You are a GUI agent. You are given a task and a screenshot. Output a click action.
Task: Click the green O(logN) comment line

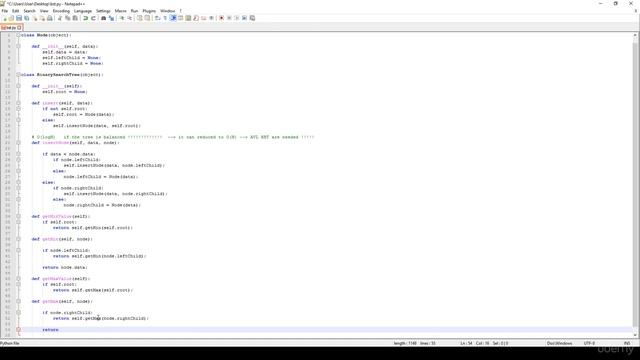point(173,137)
